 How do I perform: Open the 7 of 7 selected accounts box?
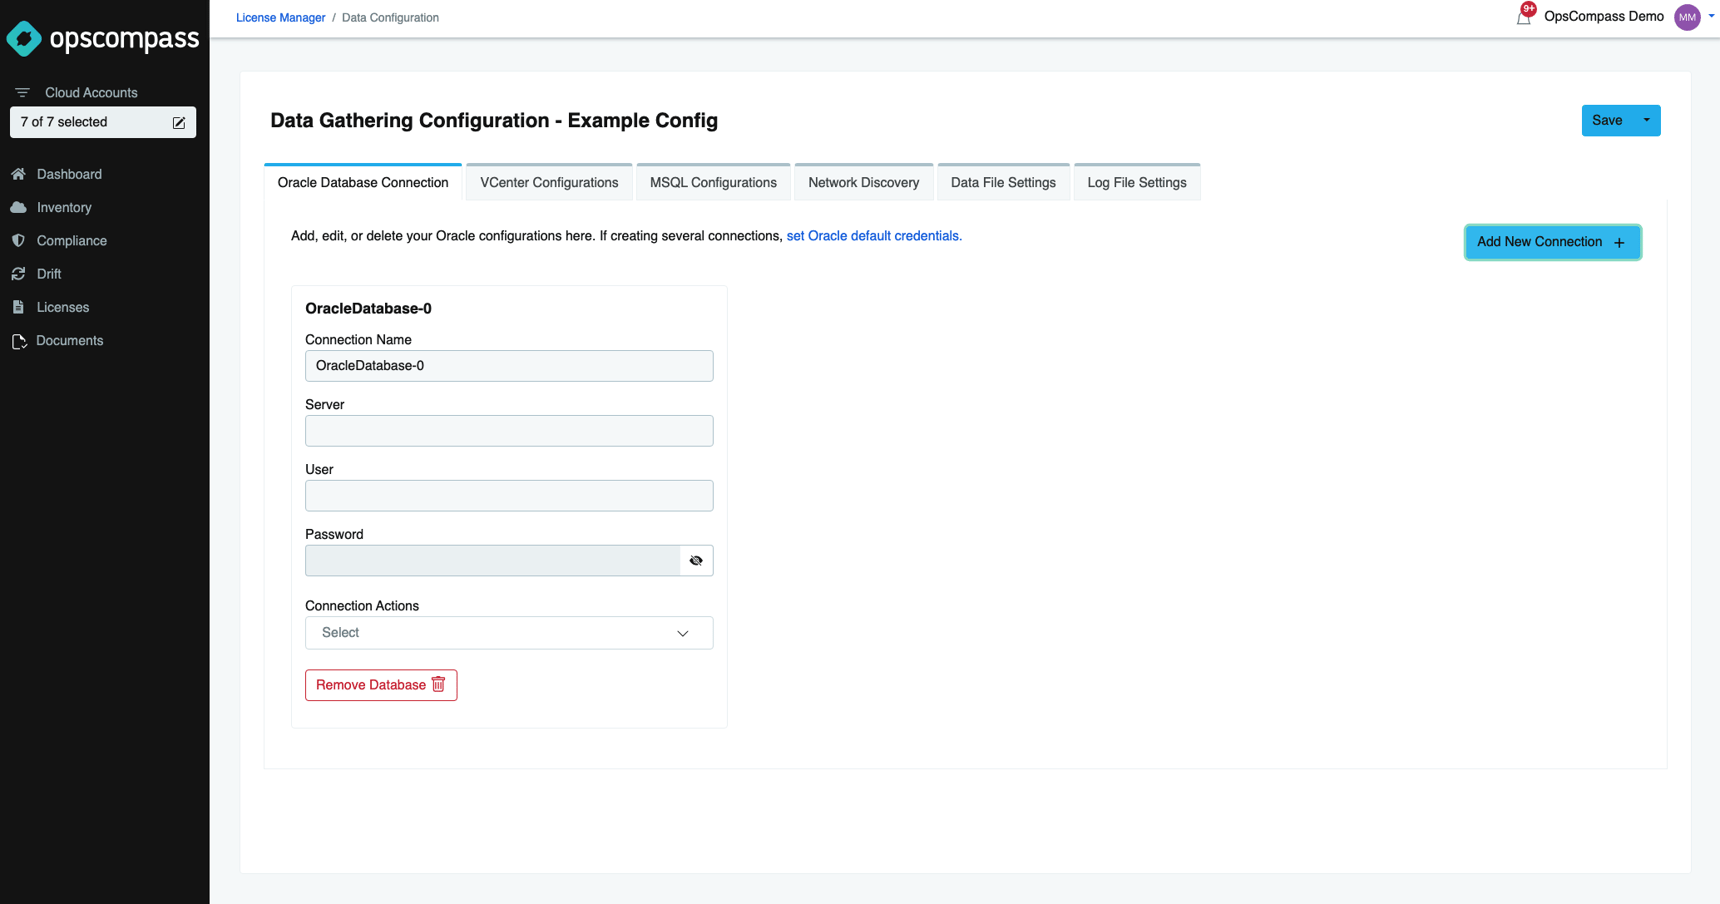coord(103,122)
